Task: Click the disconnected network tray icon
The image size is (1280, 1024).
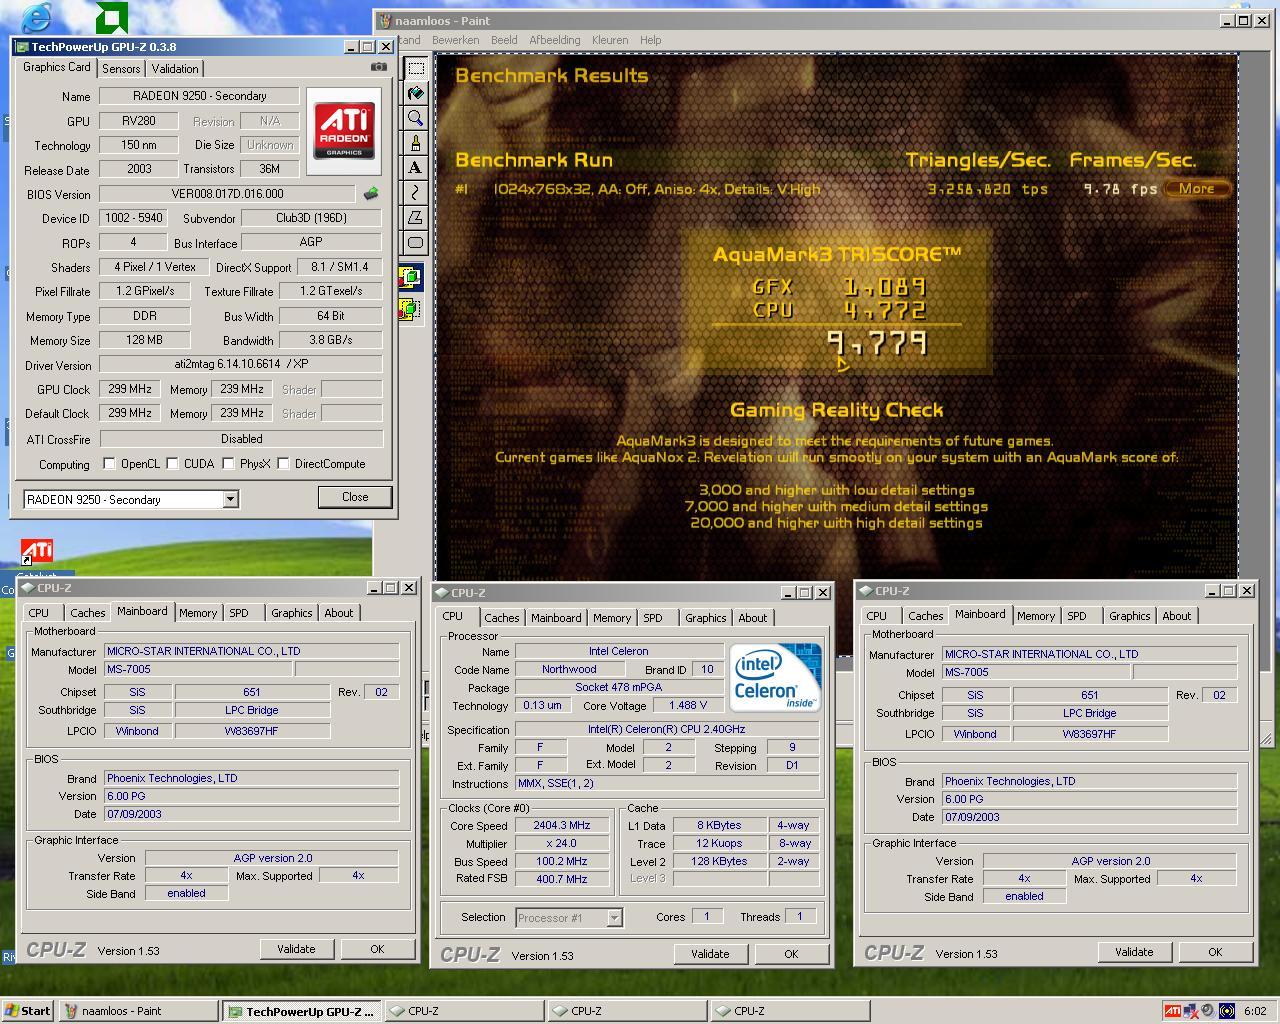Action: (1191, 1011)
